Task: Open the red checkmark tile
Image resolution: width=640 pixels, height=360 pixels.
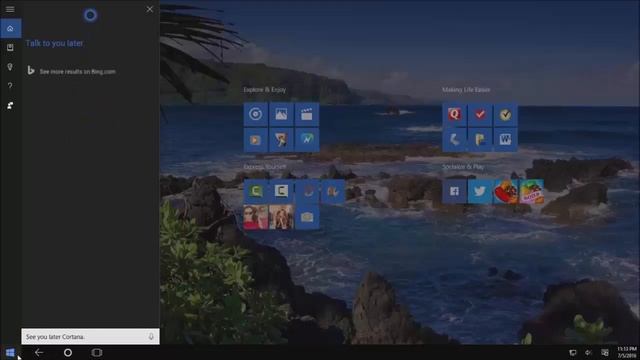Action: tap(480, 114)
